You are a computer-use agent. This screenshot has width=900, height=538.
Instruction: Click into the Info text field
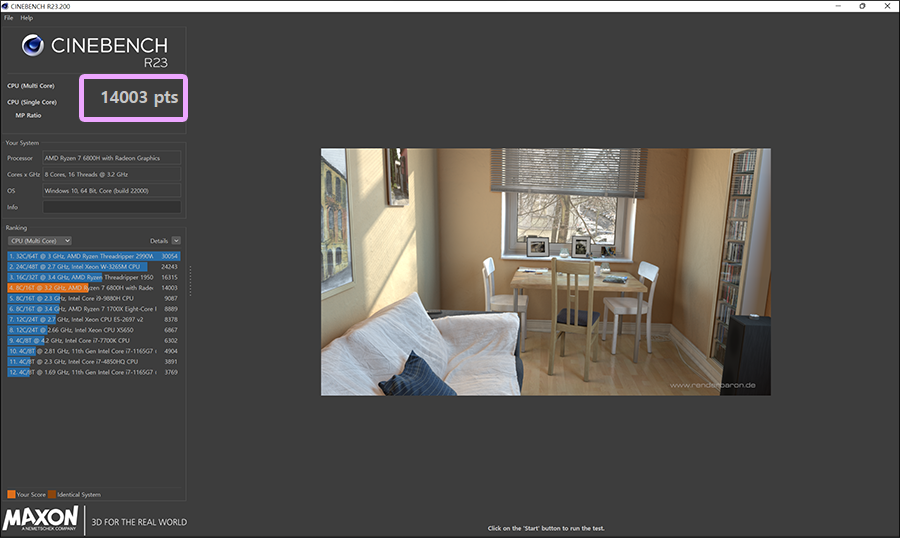112,207
